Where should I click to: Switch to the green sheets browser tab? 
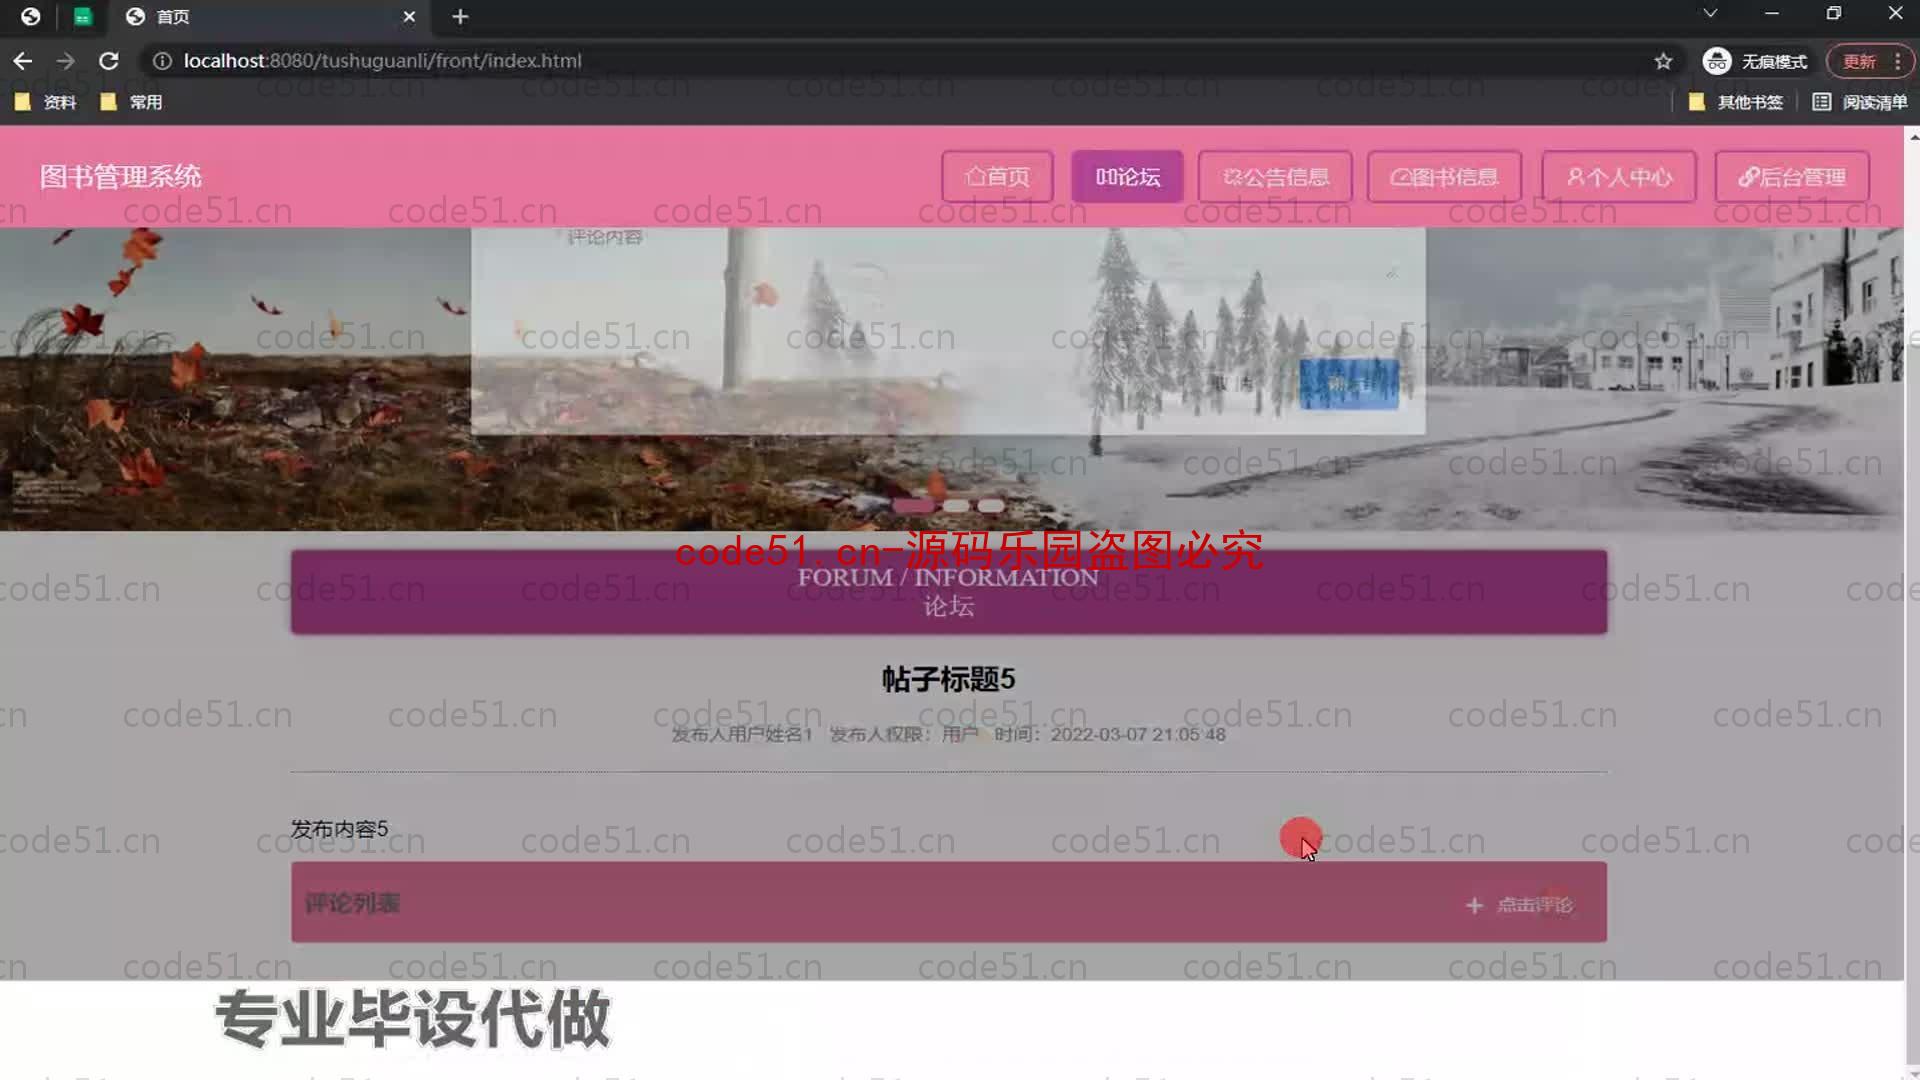point(83,17)
